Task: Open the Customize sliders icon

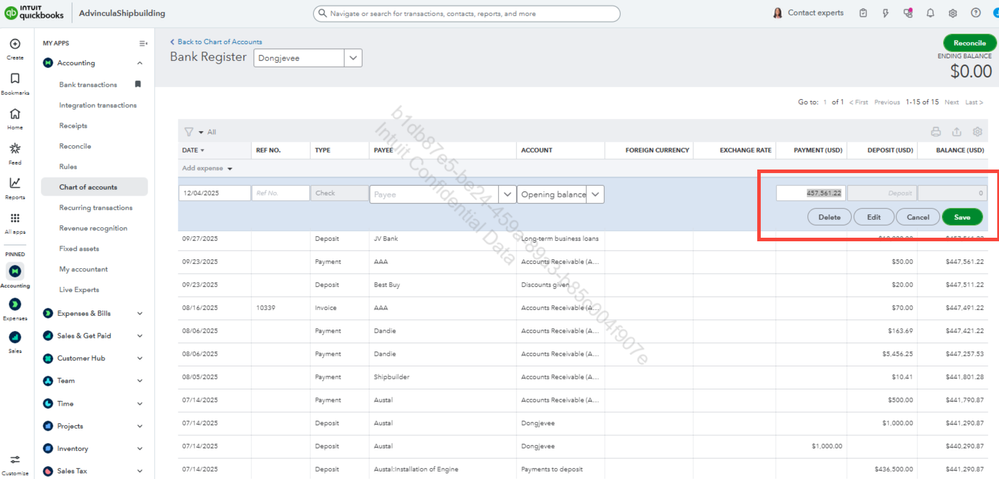Action: (x=15, y=459)
